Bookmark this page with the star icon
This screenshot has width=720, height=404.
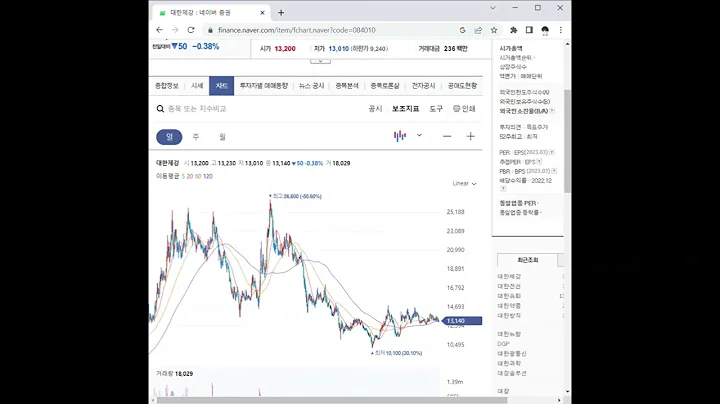[x=494, y=30]
